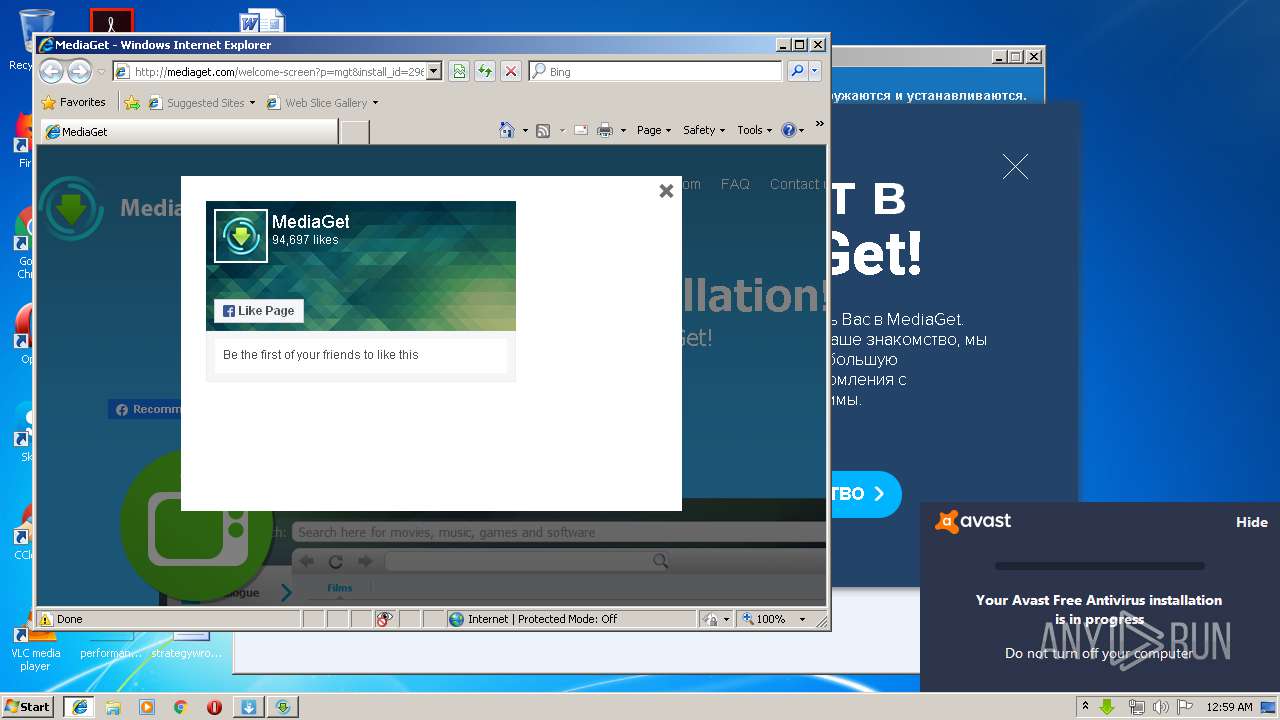
Task: Open the Page menu
Action: tap(654, 130)
